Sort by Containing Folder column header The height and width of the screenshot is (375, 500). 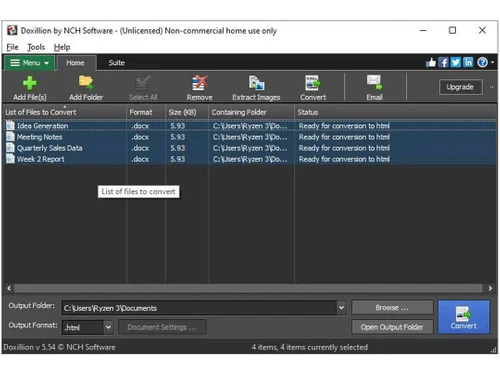click(252, 112)
